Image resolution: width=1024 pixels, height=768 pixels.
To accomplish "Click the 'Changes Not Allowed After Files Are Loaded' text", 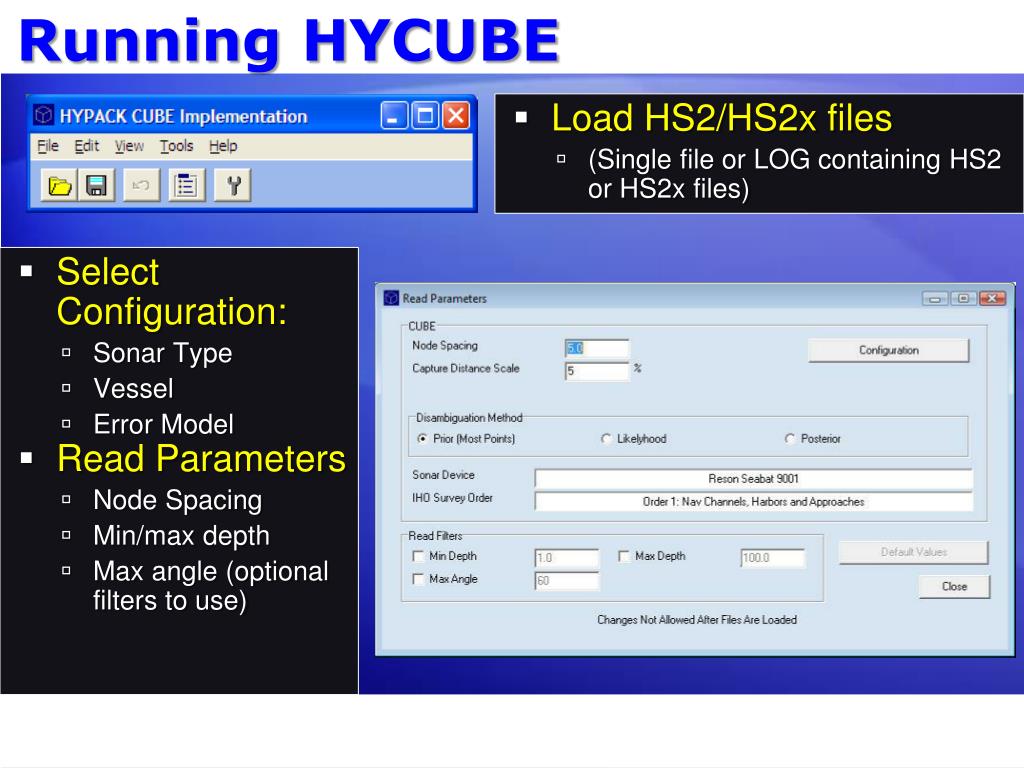I will tap(697, 620).
